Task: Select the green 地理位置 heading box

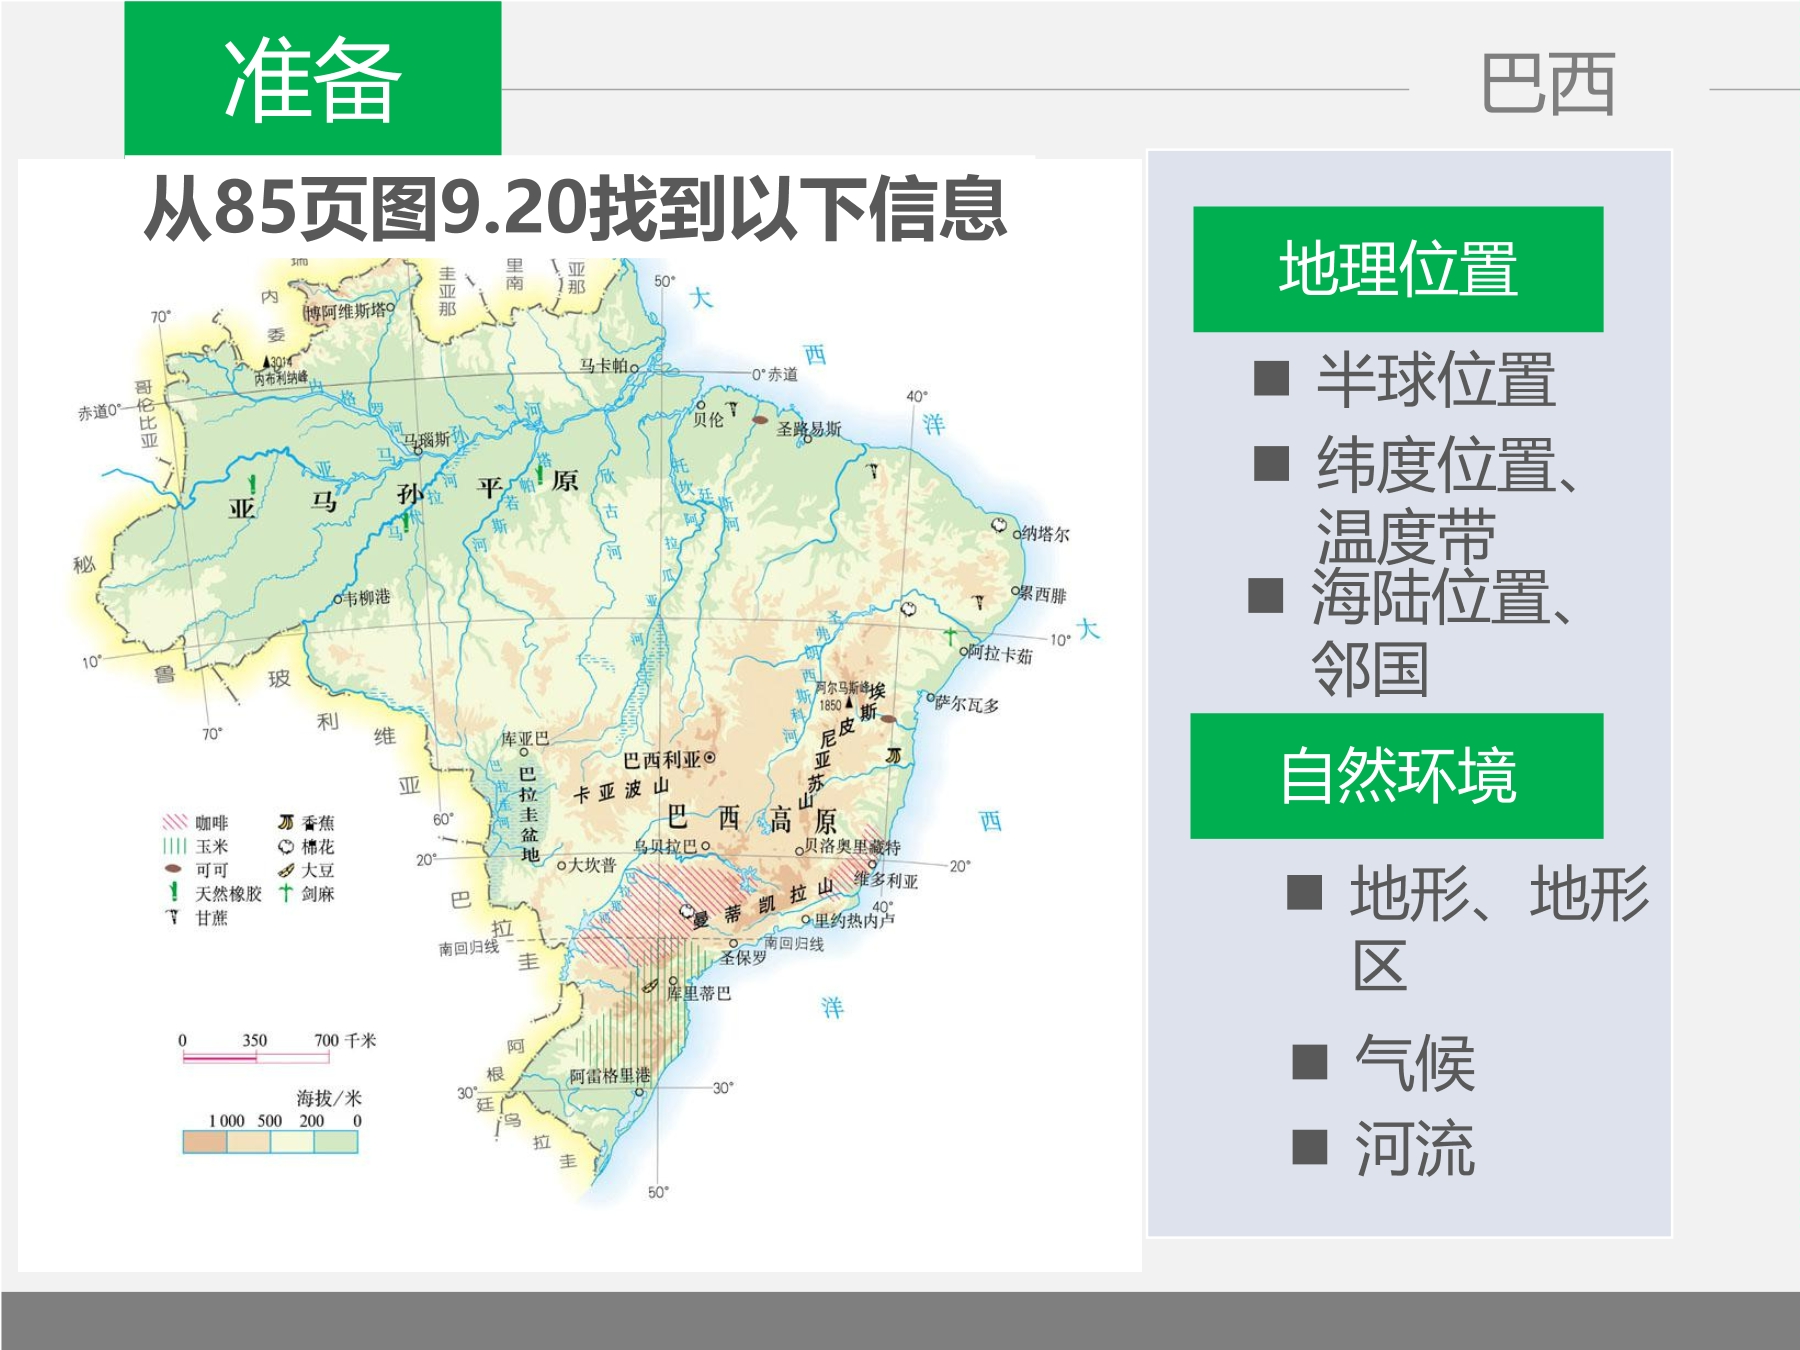Action: 1398,269
